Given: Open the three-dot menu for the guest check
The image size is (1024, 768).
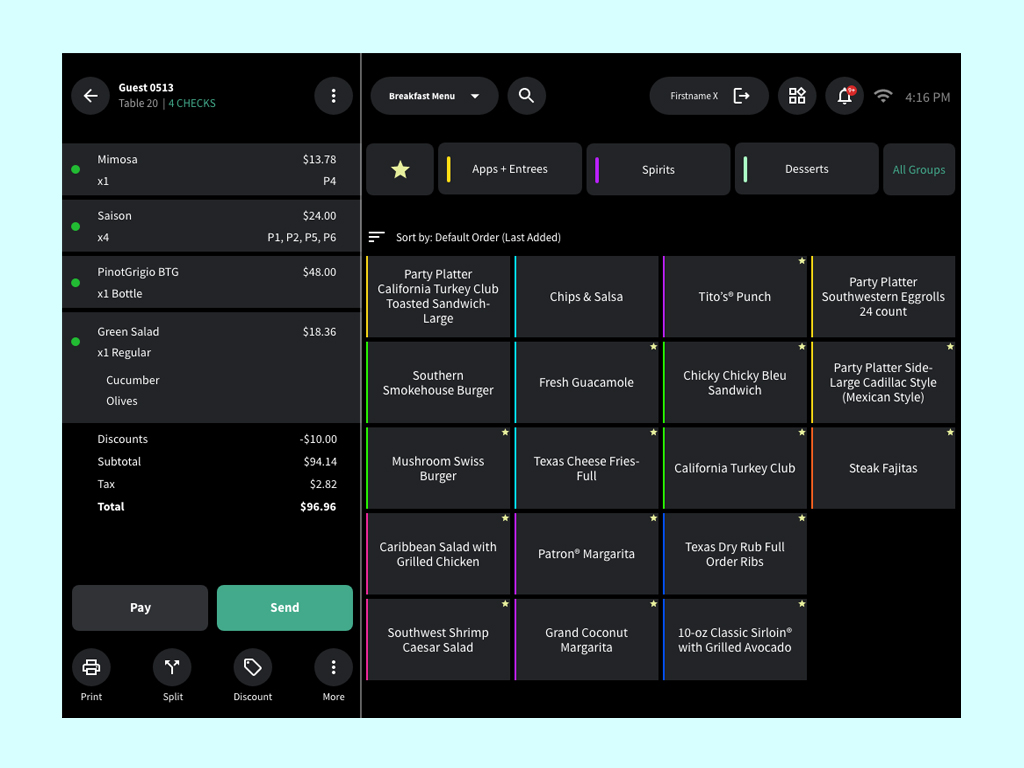Looking at the screenshot, I should point(333,96).
